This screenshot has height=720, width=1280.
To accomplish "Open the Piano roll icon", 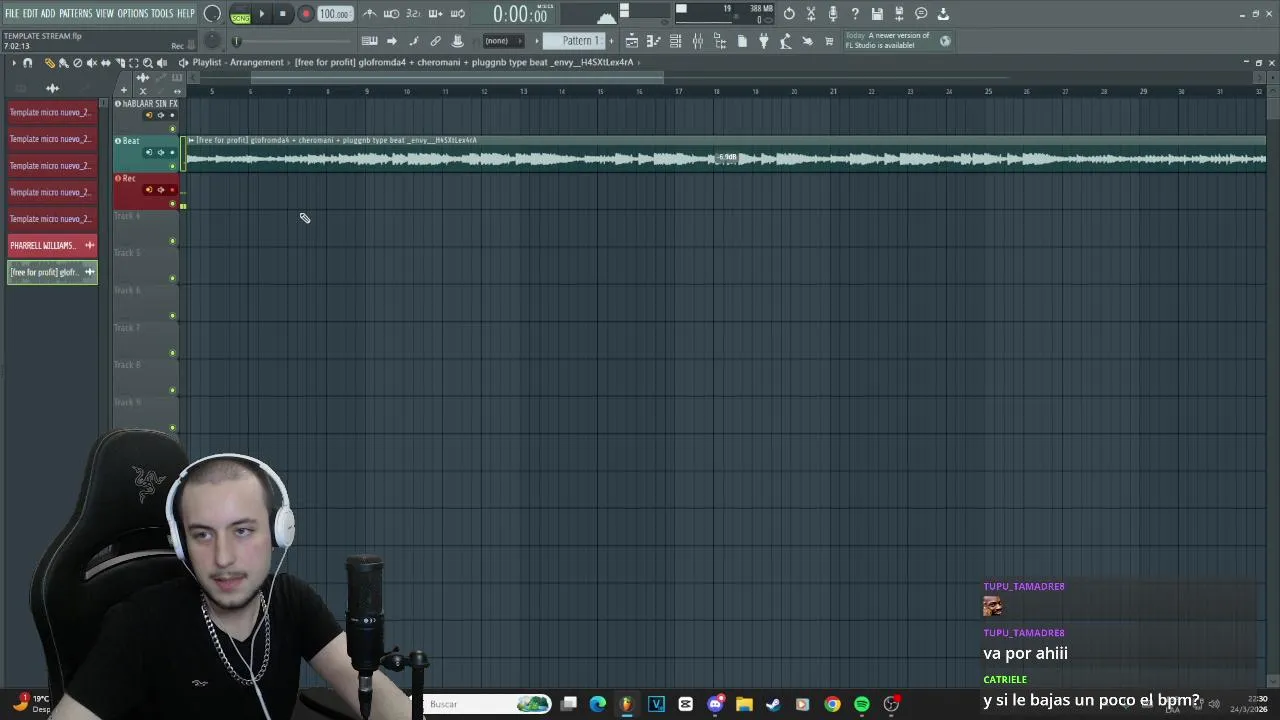I will pos(654,41).
